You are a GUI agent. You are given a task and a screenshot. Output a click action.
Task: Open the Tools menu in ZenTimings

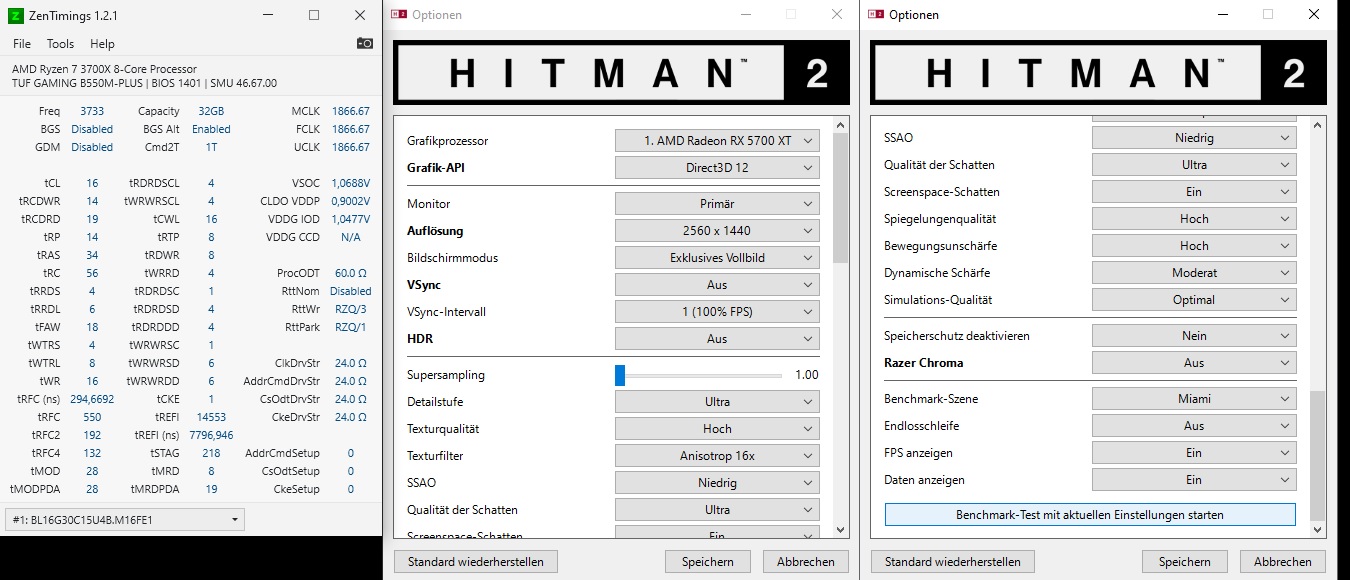60,43
